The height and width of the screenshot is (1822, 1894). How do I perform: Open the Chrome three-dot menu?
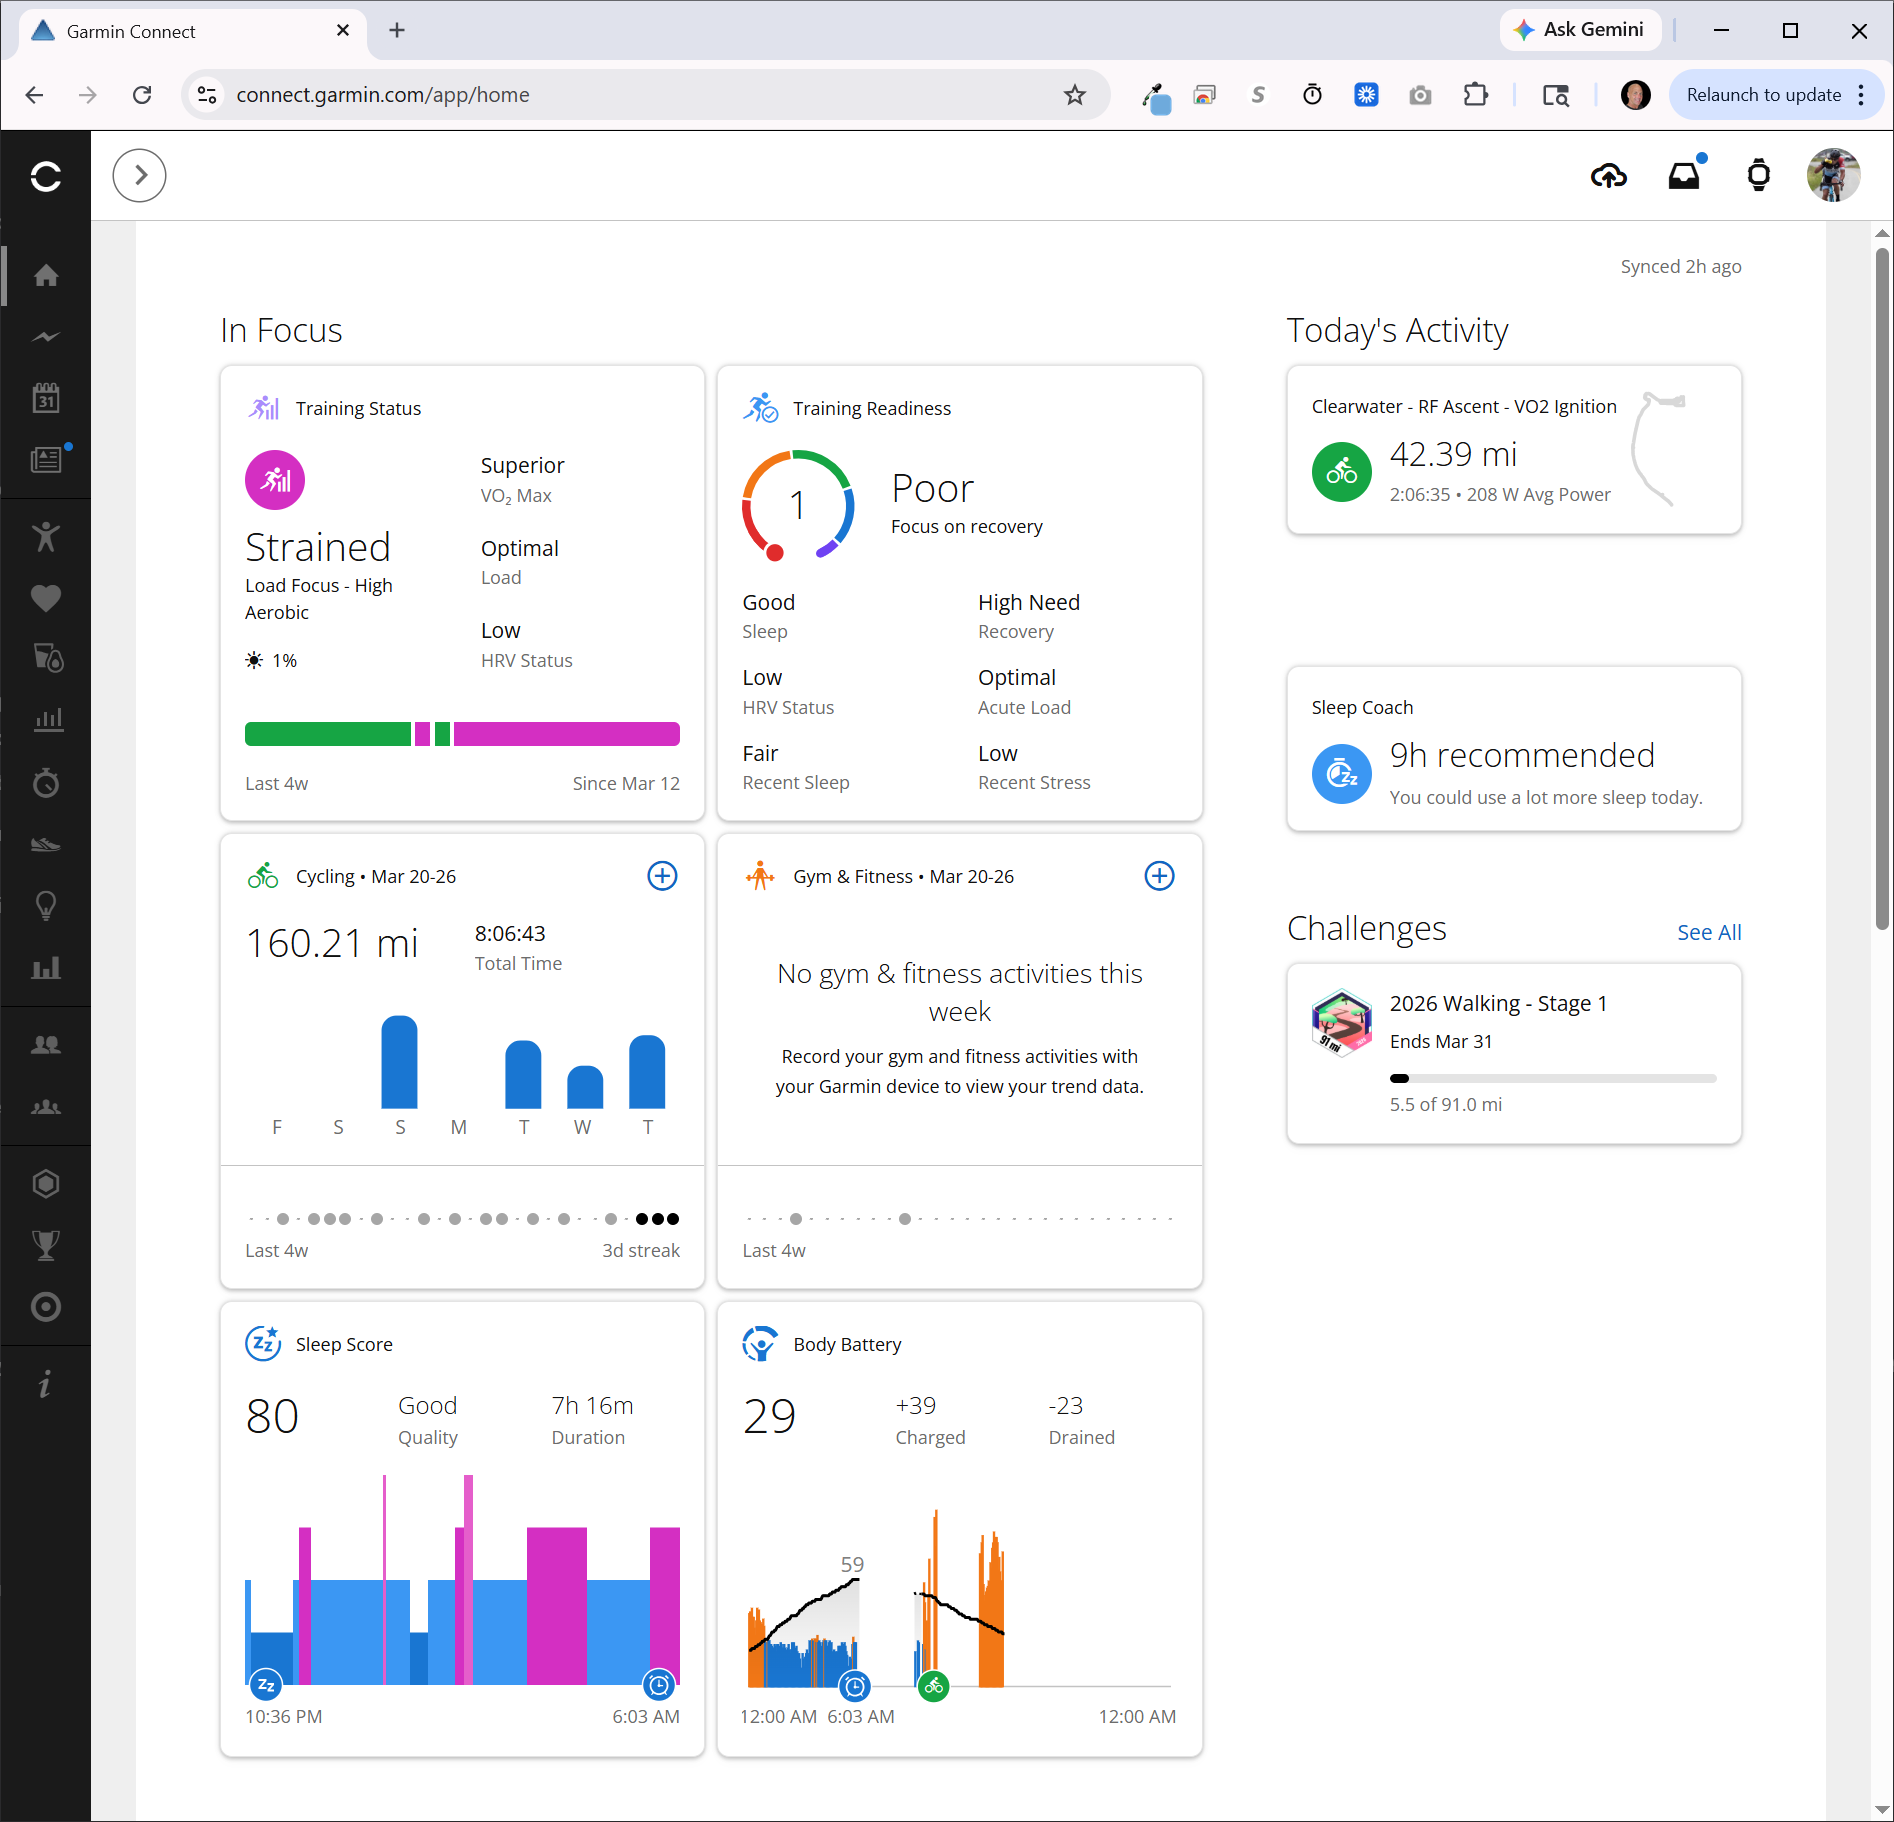point(1861,95)
